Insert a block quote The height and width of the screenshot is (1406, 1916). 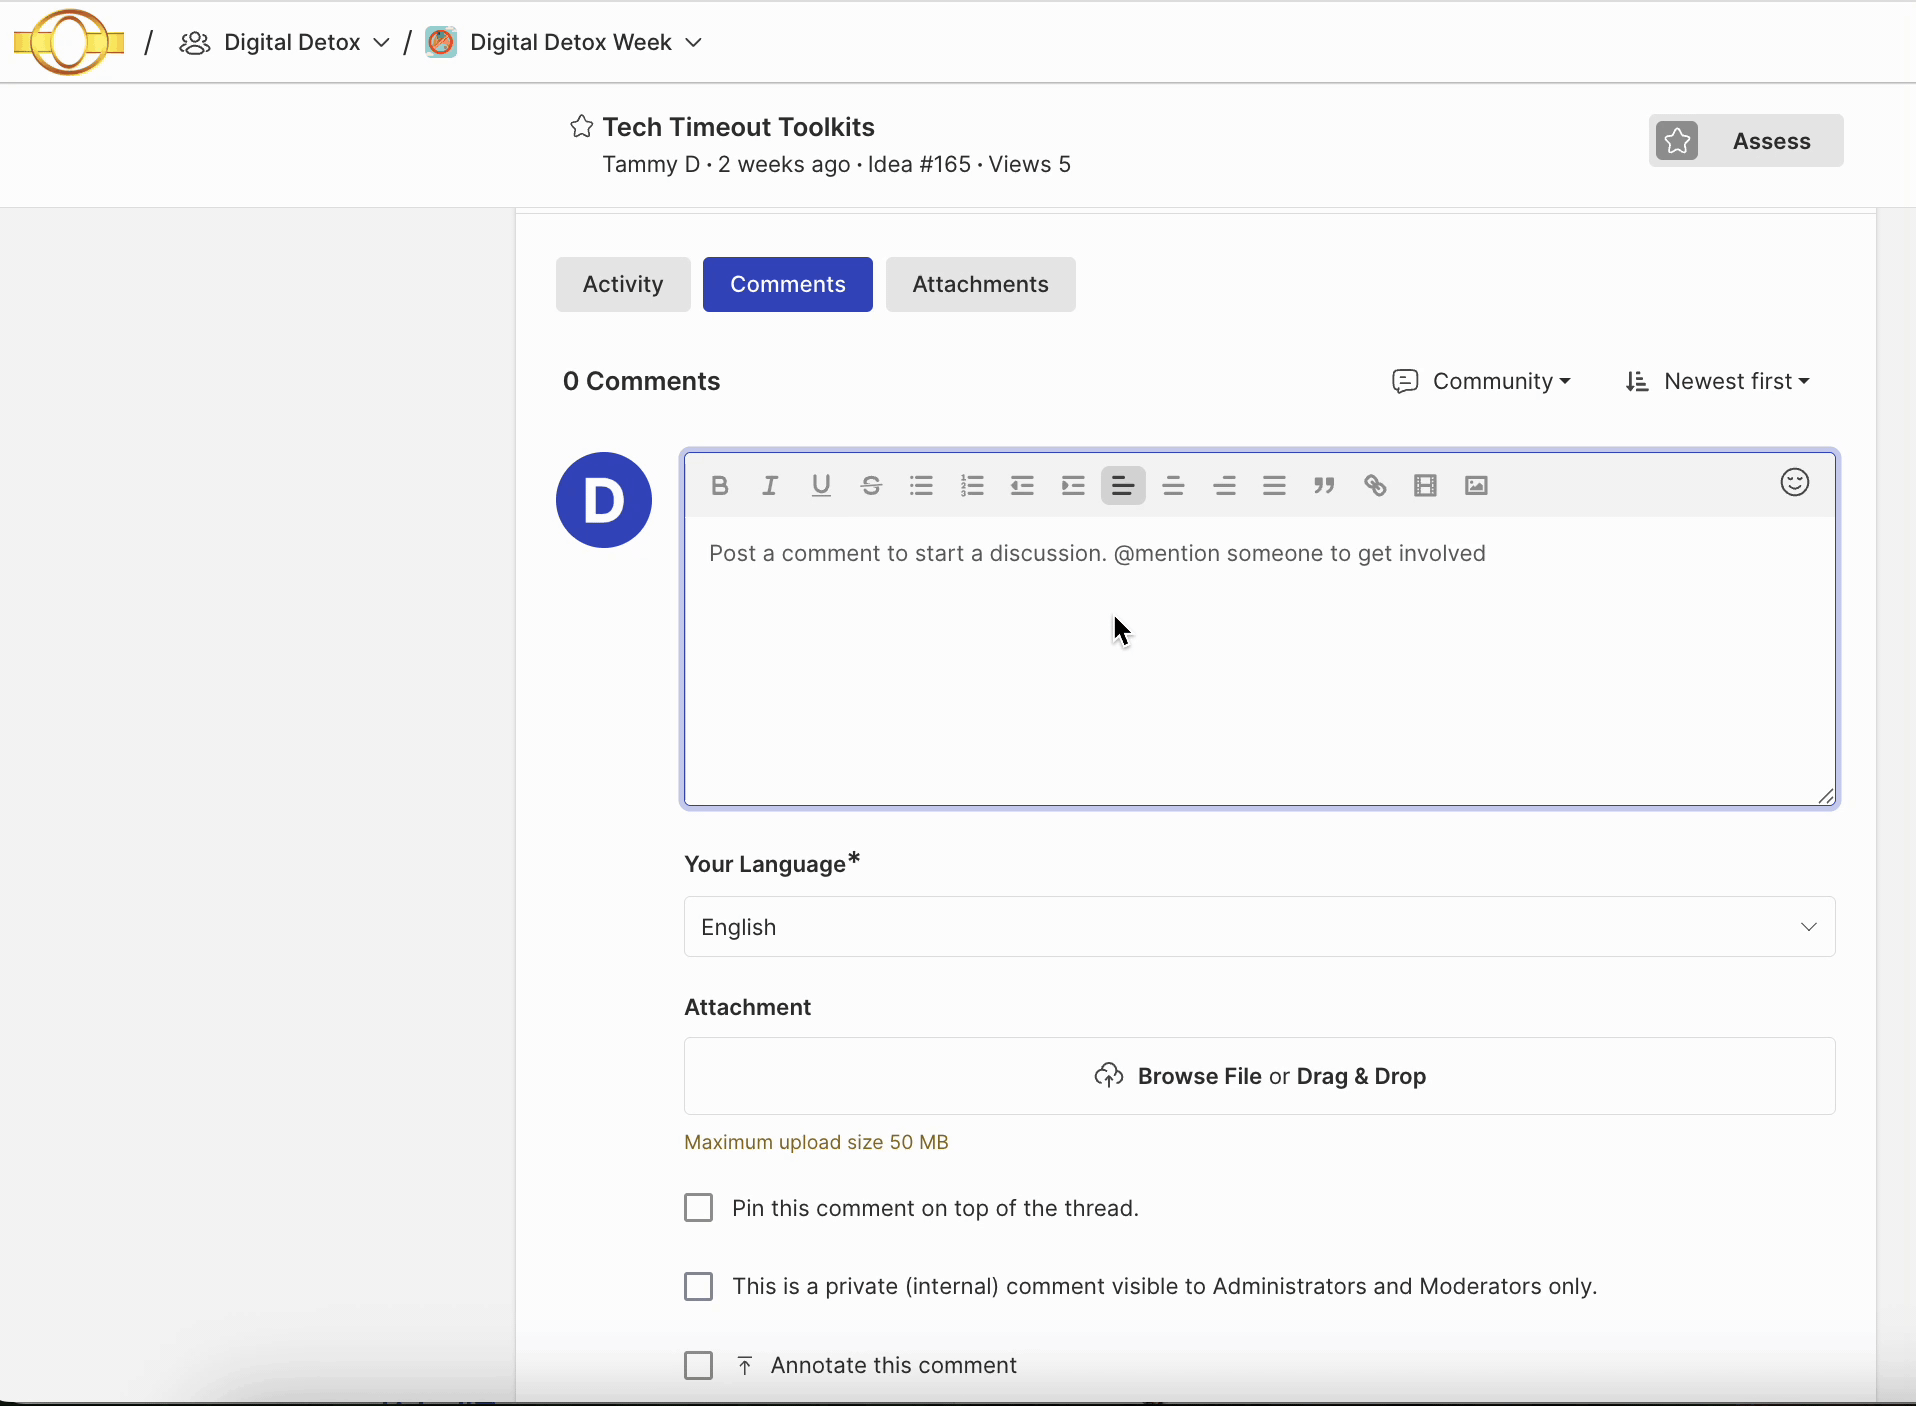[1325, 486]
